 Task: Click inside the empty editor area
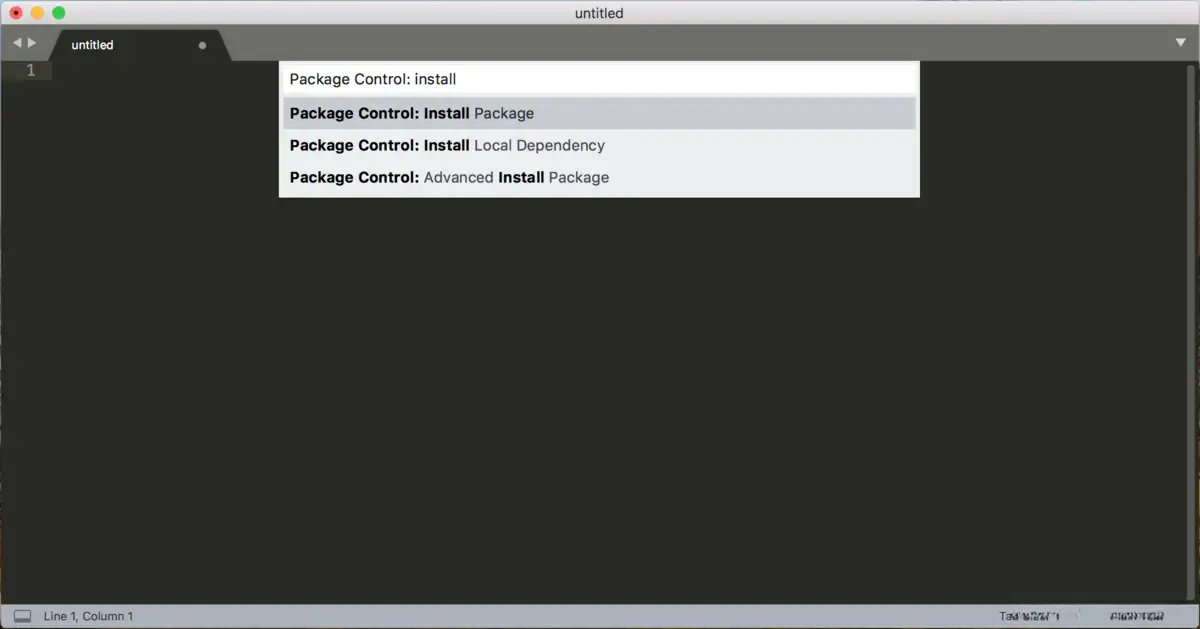[x=600, y=400]
